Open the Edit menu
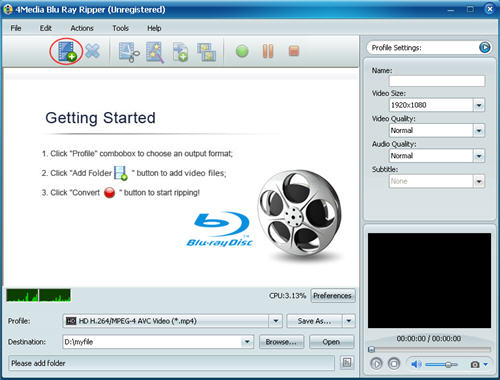 [x=46, y=28]
